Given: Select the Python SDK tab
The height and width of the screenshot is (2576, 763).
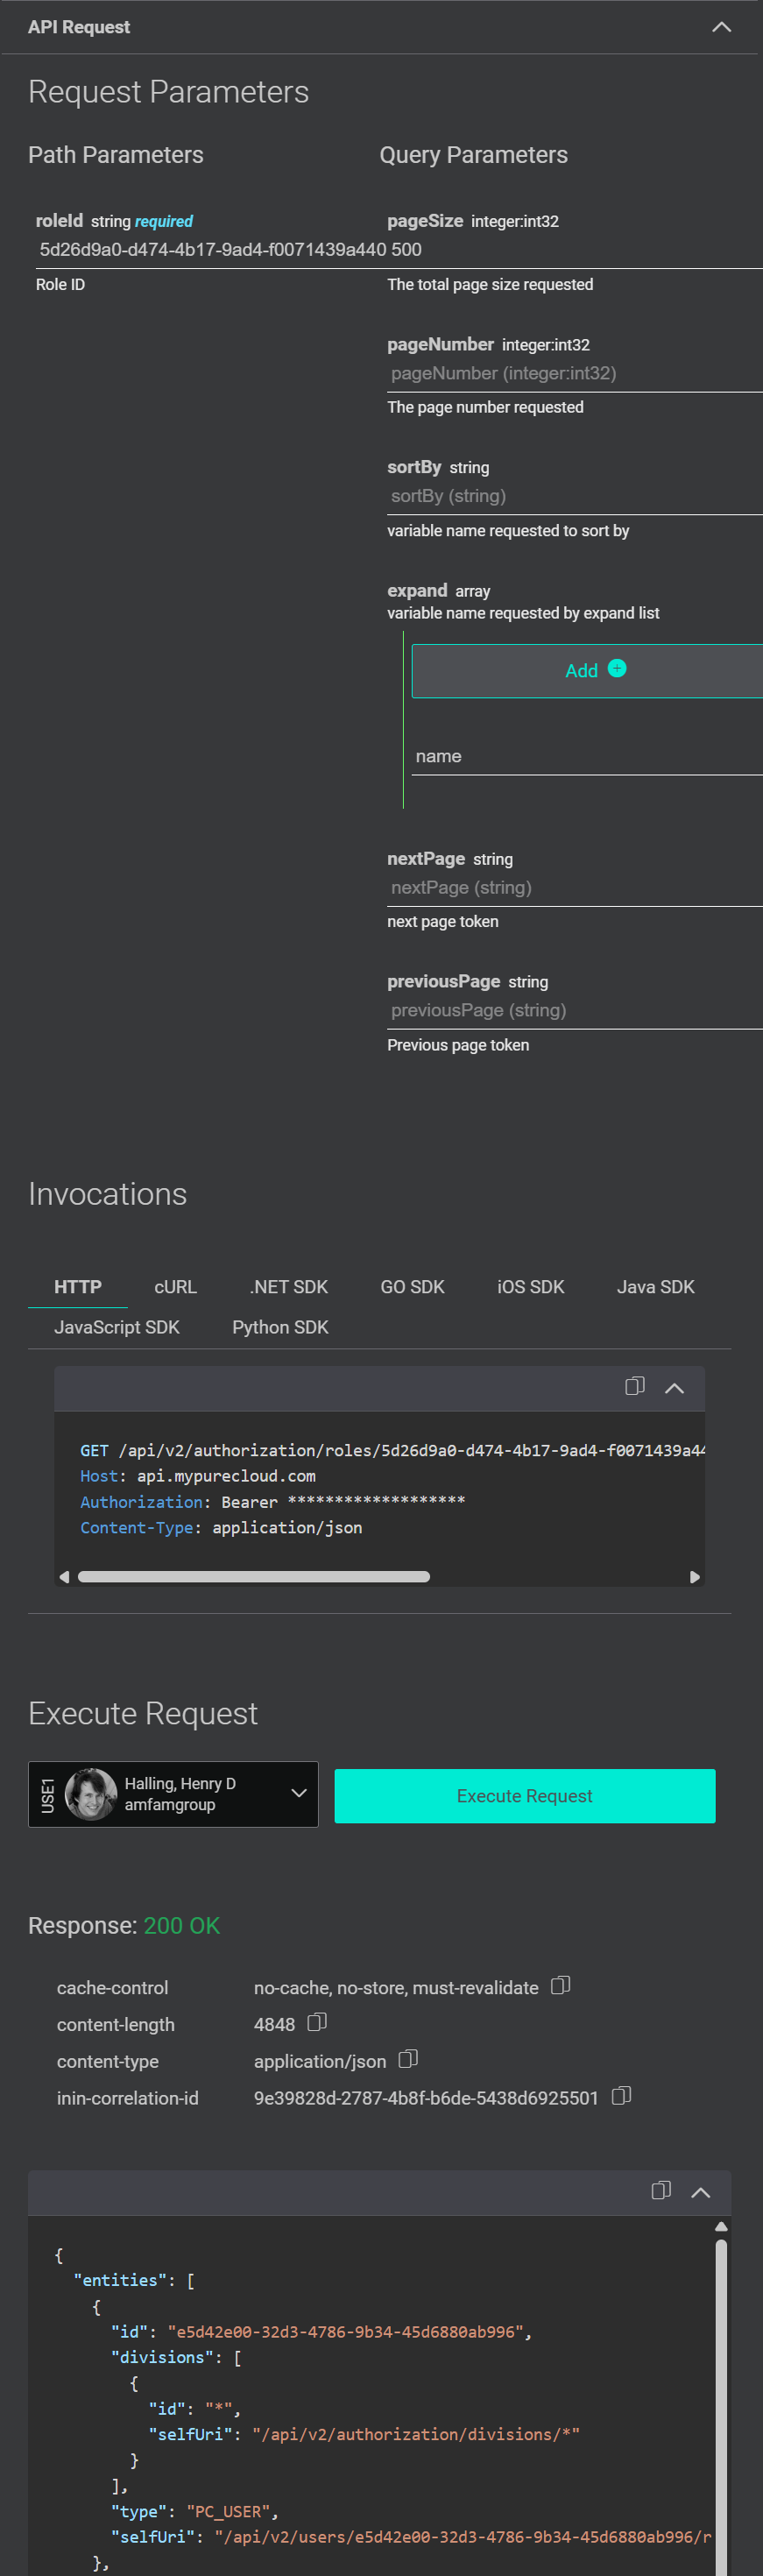Looking at the screenshot, I should (280, 1327).
